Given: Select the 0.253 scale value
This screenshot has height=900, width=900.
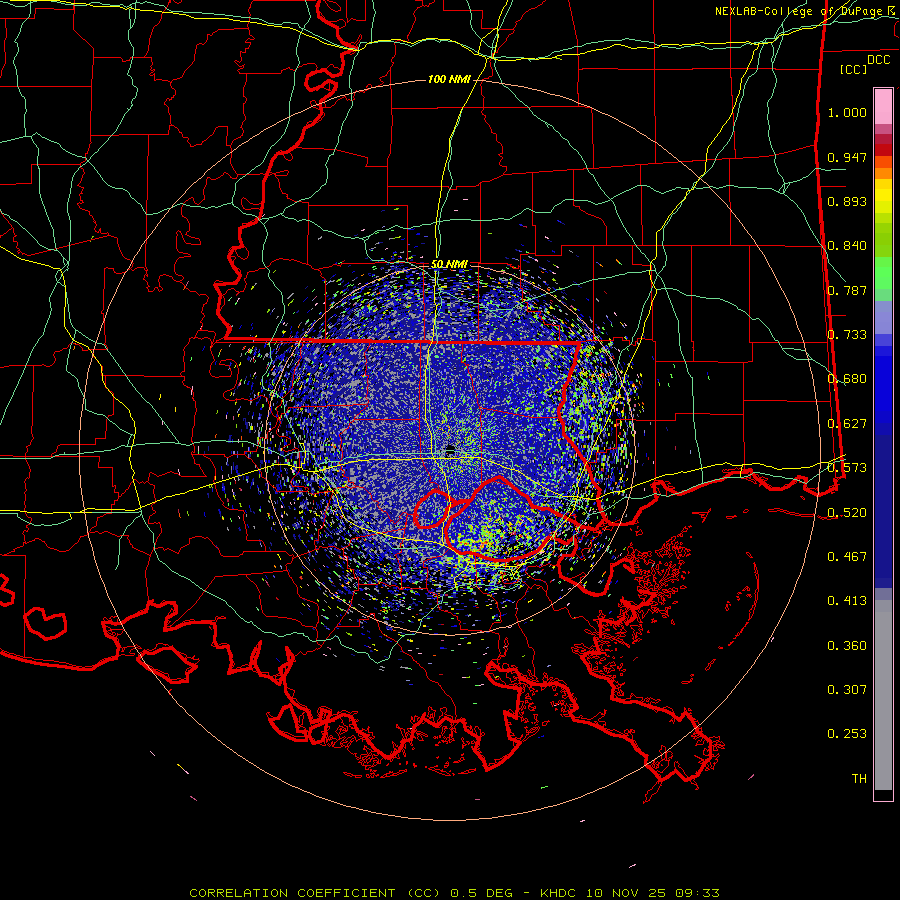Looking at the screenshot, I should click(x=847, y=734).
